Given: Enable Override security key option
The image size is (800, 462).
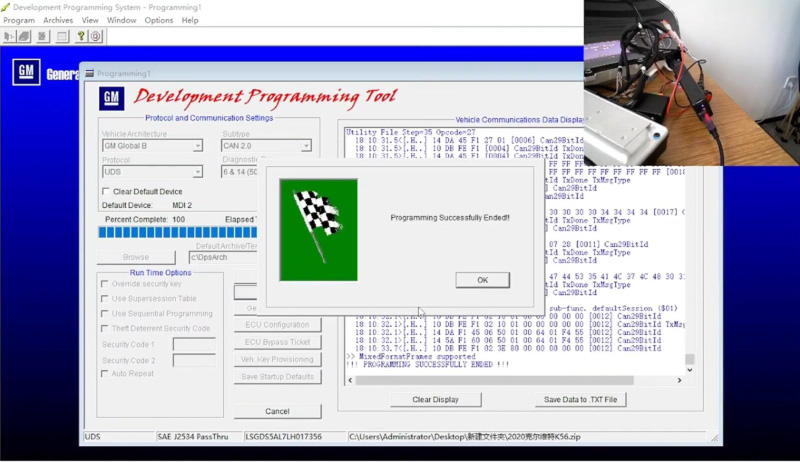Looking at the screenshot, I should [105, 284].
